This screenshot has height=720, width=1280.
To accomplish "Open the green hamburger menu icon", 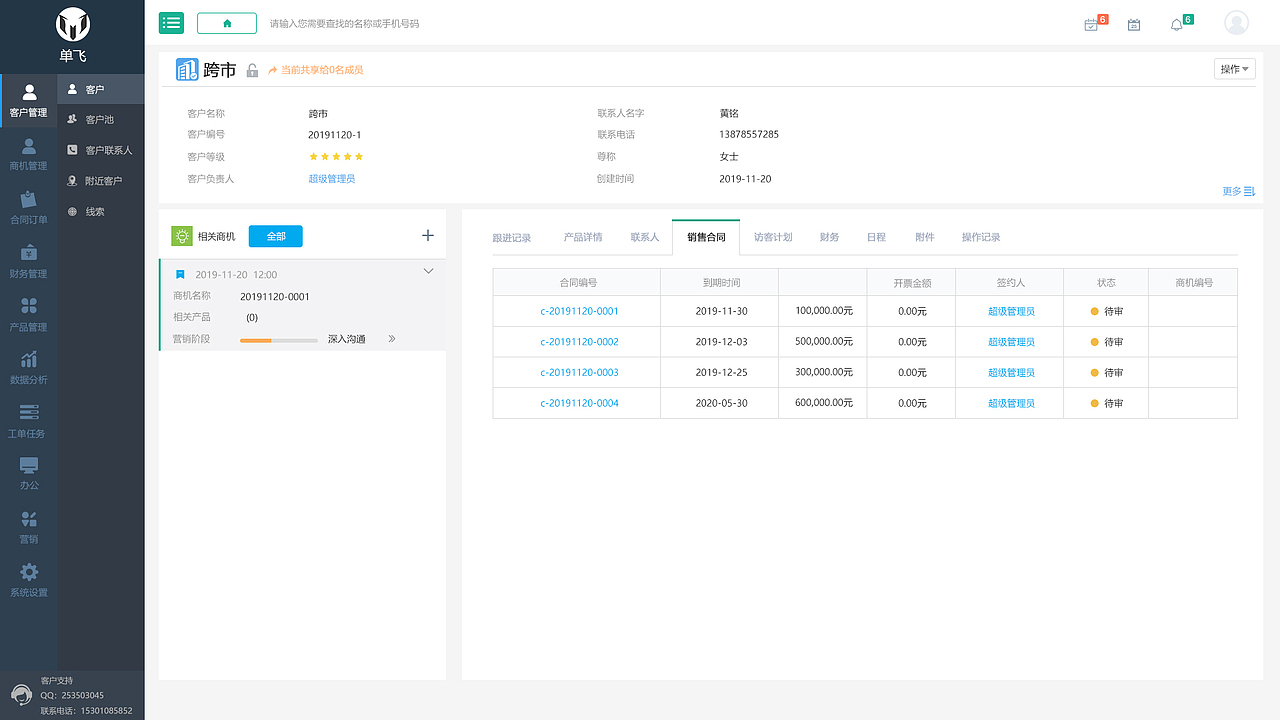I will 171,22.
